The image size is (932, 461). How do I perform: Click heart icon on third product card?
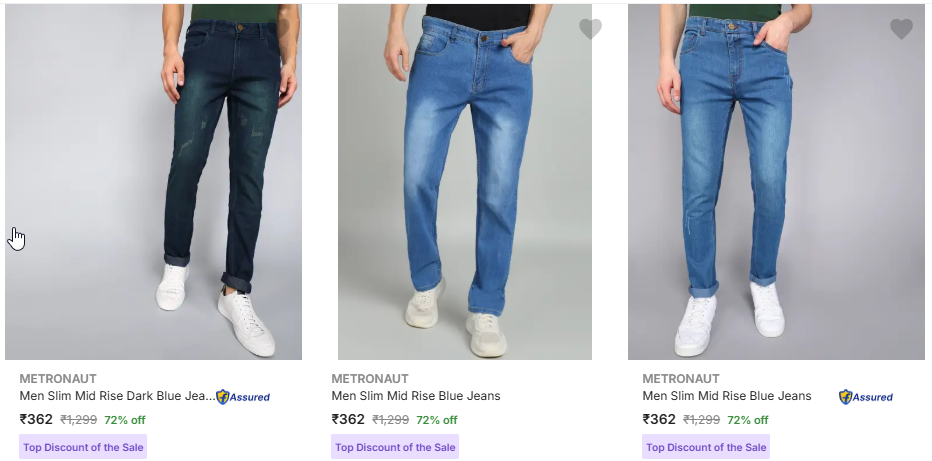pos(901,29)
